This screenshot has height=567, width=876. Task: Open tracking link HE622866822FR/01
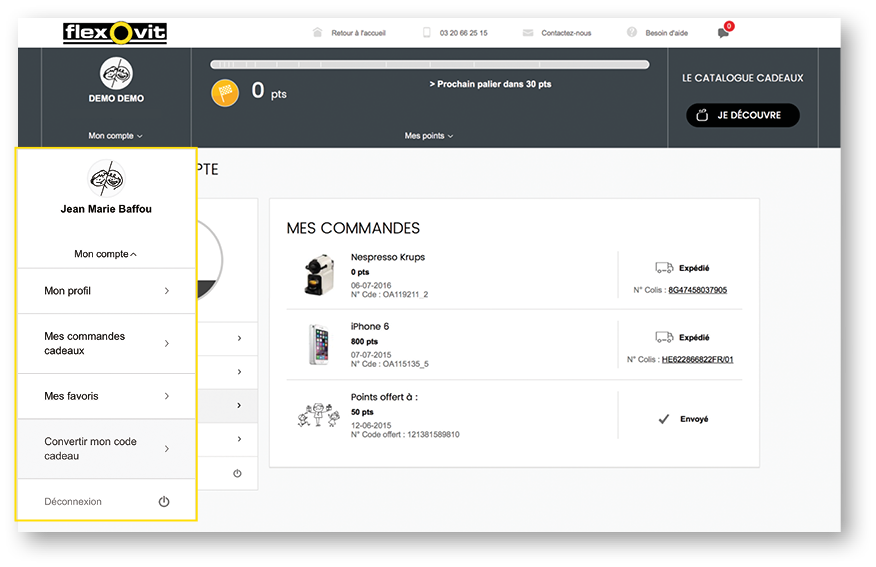tap(697, 359)
